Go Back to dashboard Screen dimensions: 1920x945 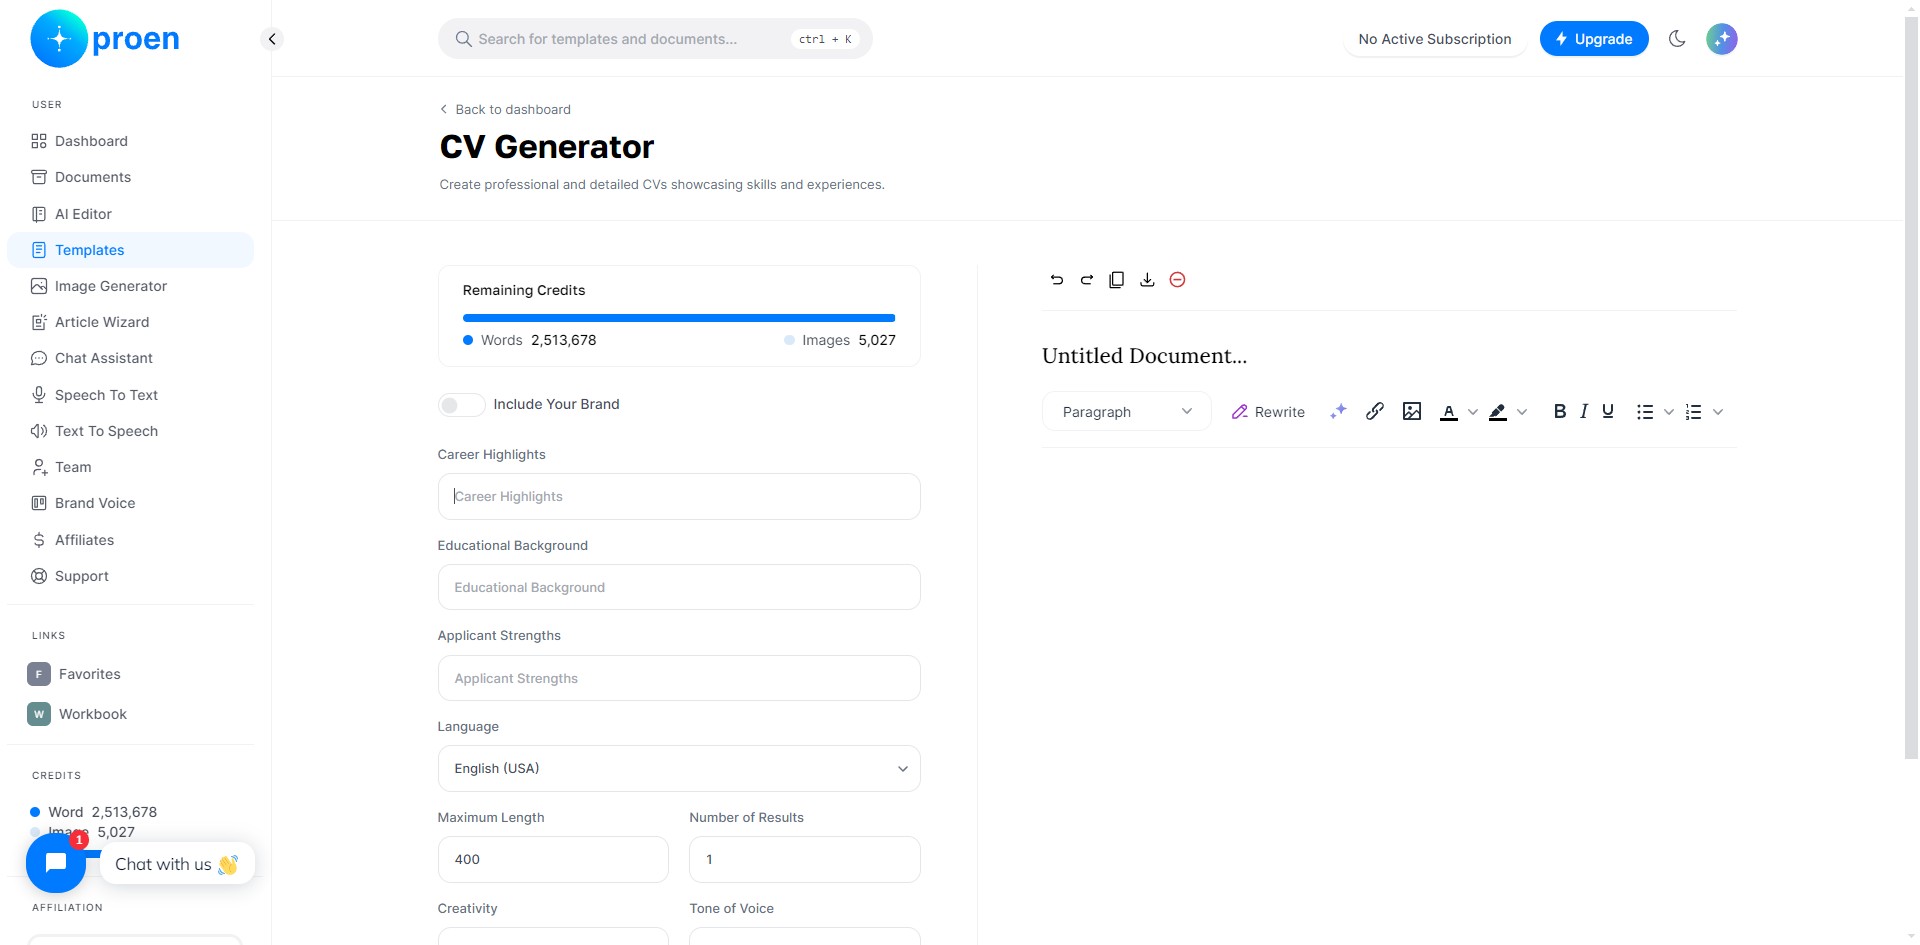(x=506, y=109)
